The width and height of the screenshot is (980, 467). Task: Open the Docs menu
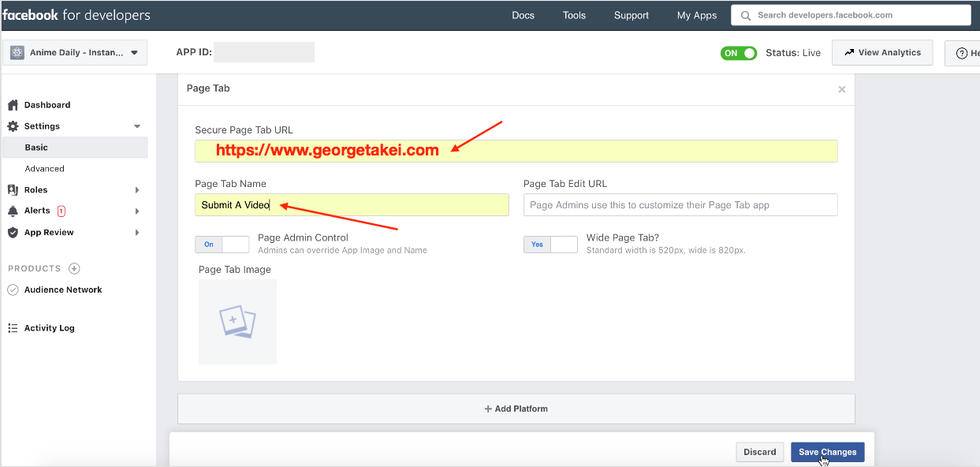(523, 15)
